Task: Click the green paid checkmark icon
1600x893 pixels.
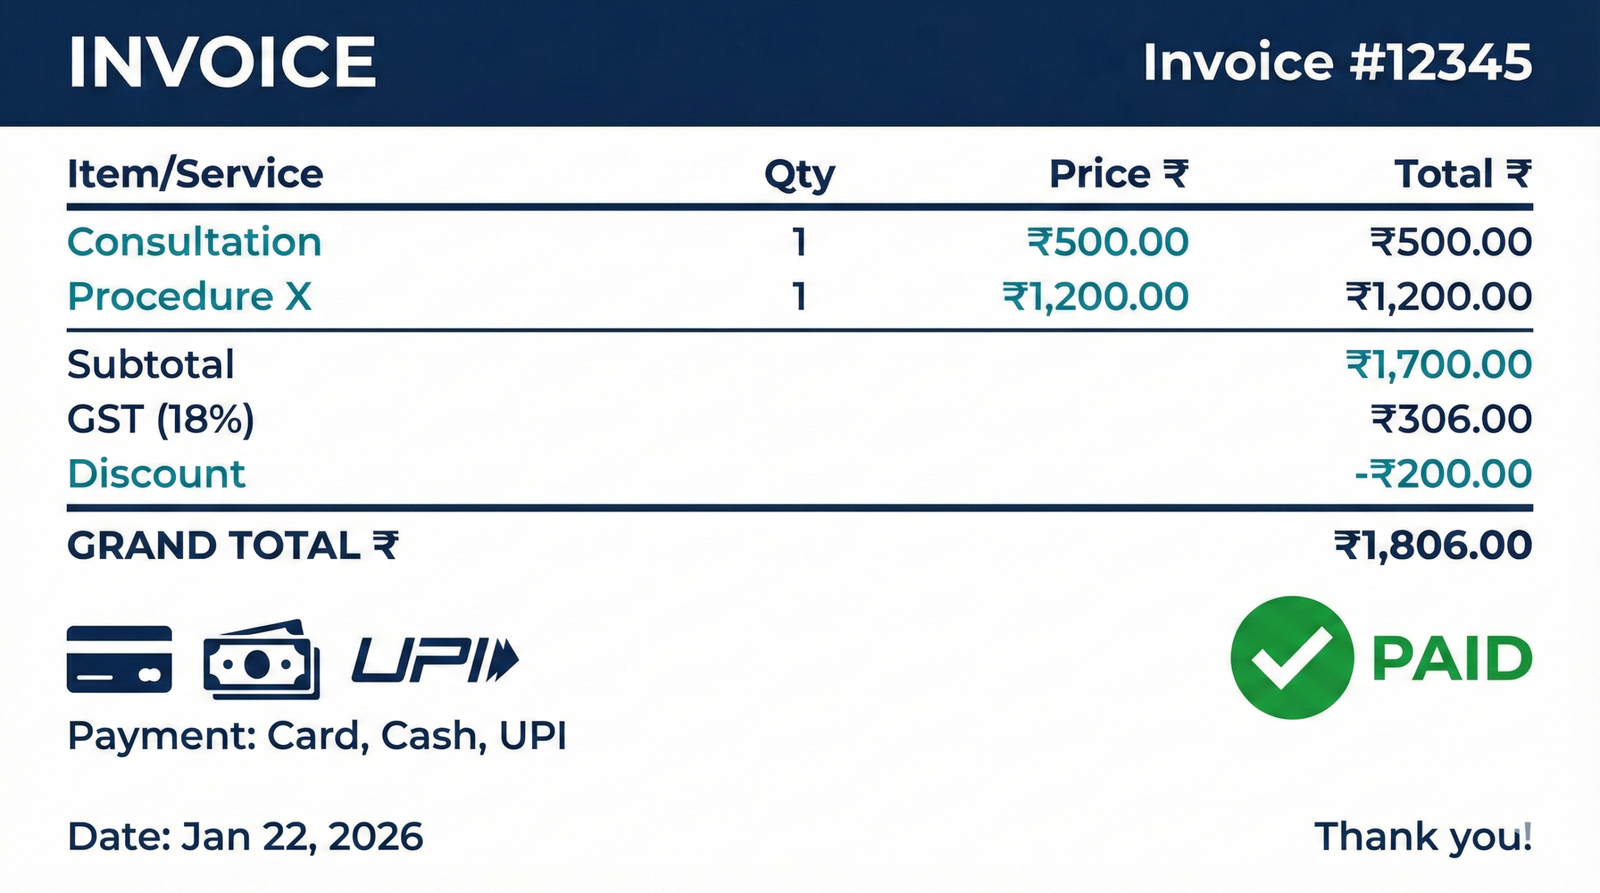Action: [x=1291, y=658]
